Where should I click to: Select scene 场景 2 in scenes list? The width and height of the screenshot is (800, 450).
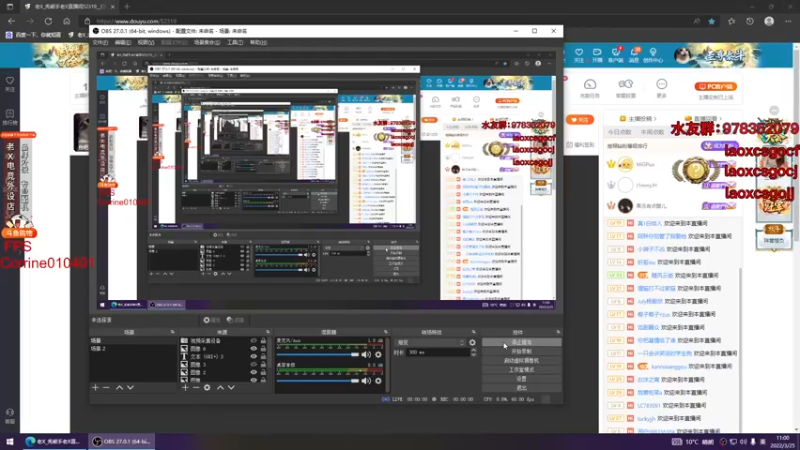[x=133, y=349]
